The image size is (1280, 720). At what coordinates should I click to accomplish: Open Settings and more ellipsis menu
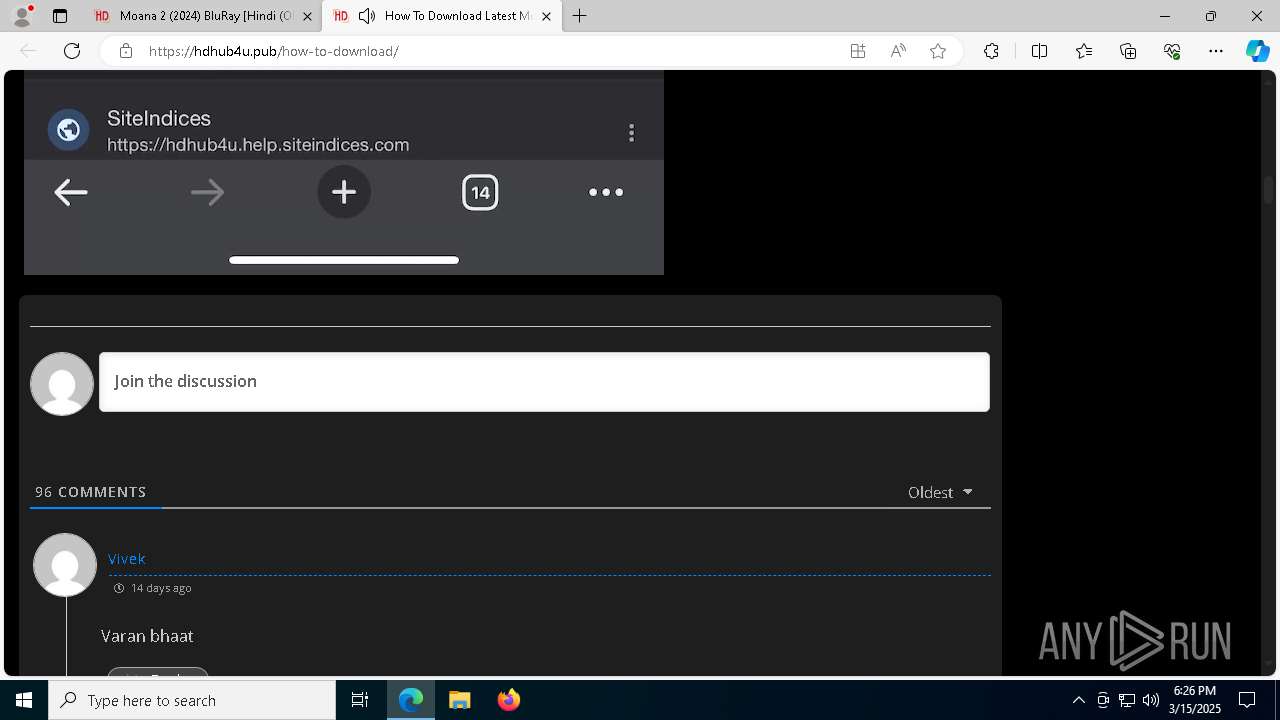(1216, 51)
